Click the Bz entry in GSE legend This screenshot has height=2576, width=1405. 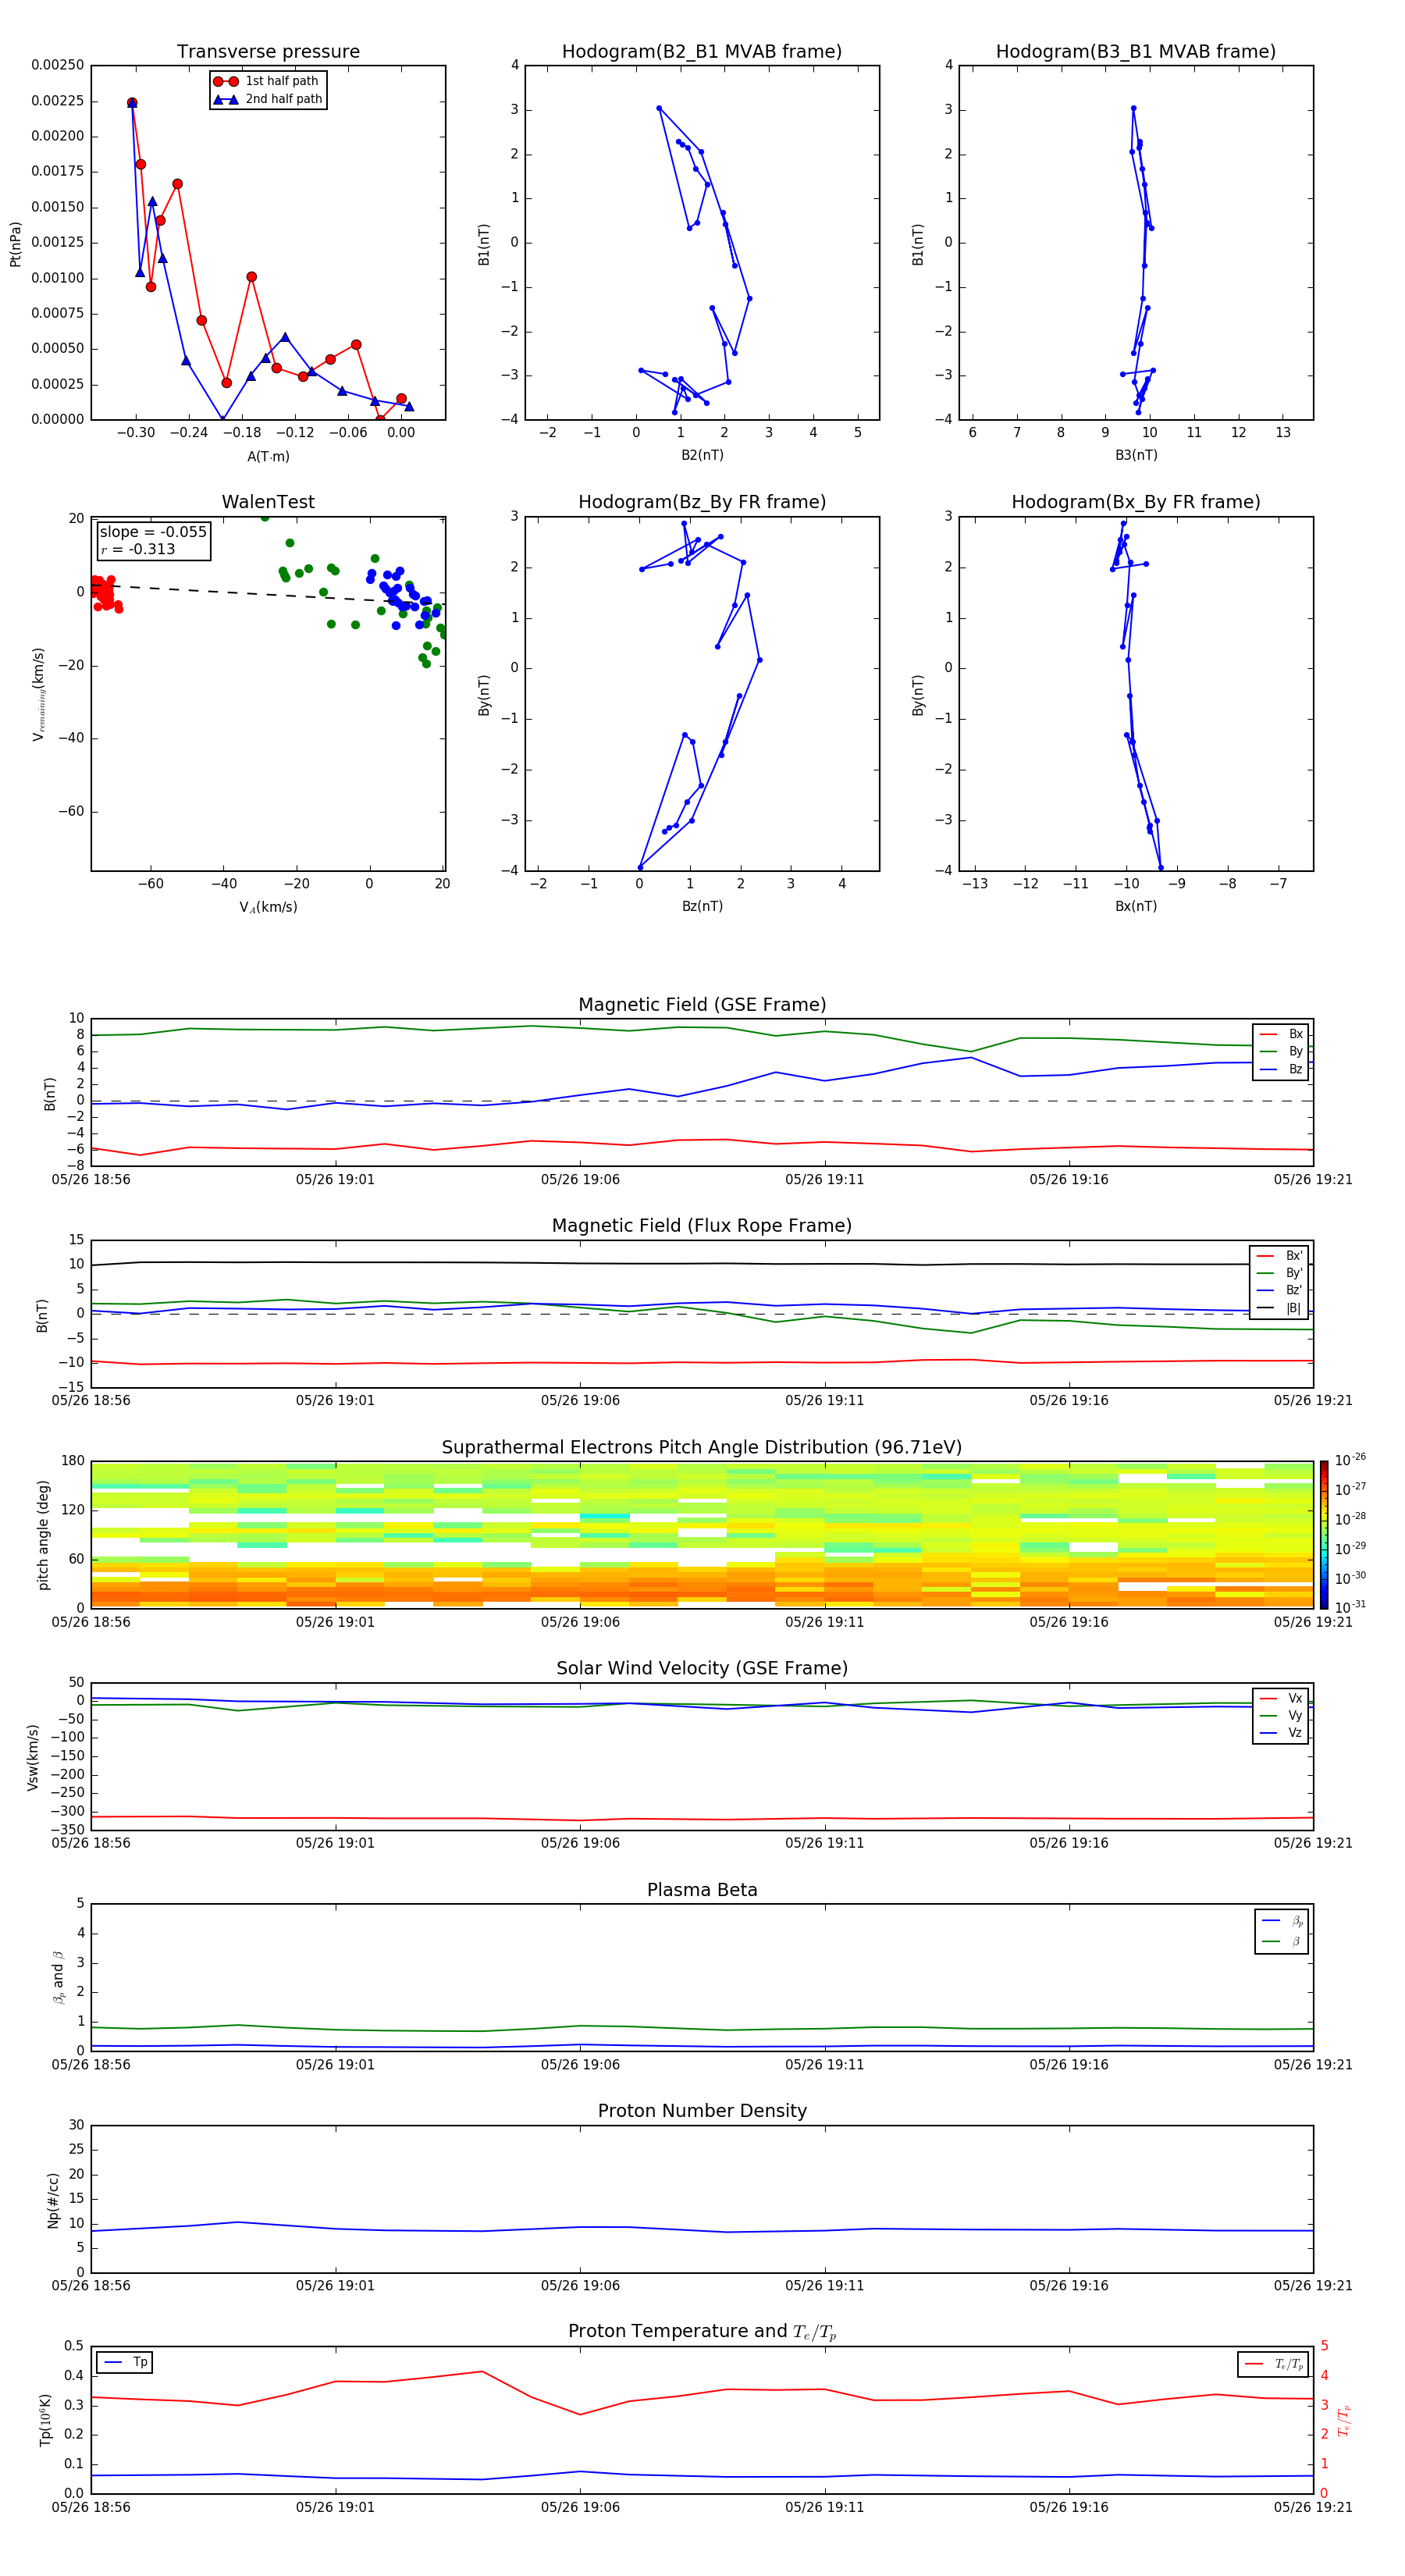click(x=1281, y=1069)
